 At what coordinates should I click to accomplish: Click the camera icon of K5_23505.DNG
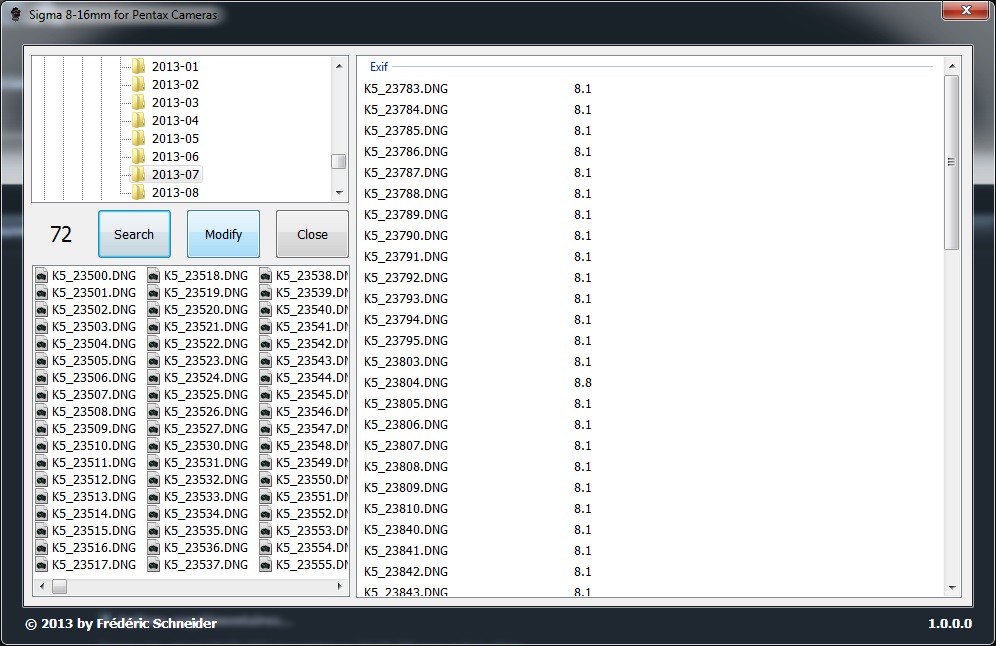coord(42,361)
